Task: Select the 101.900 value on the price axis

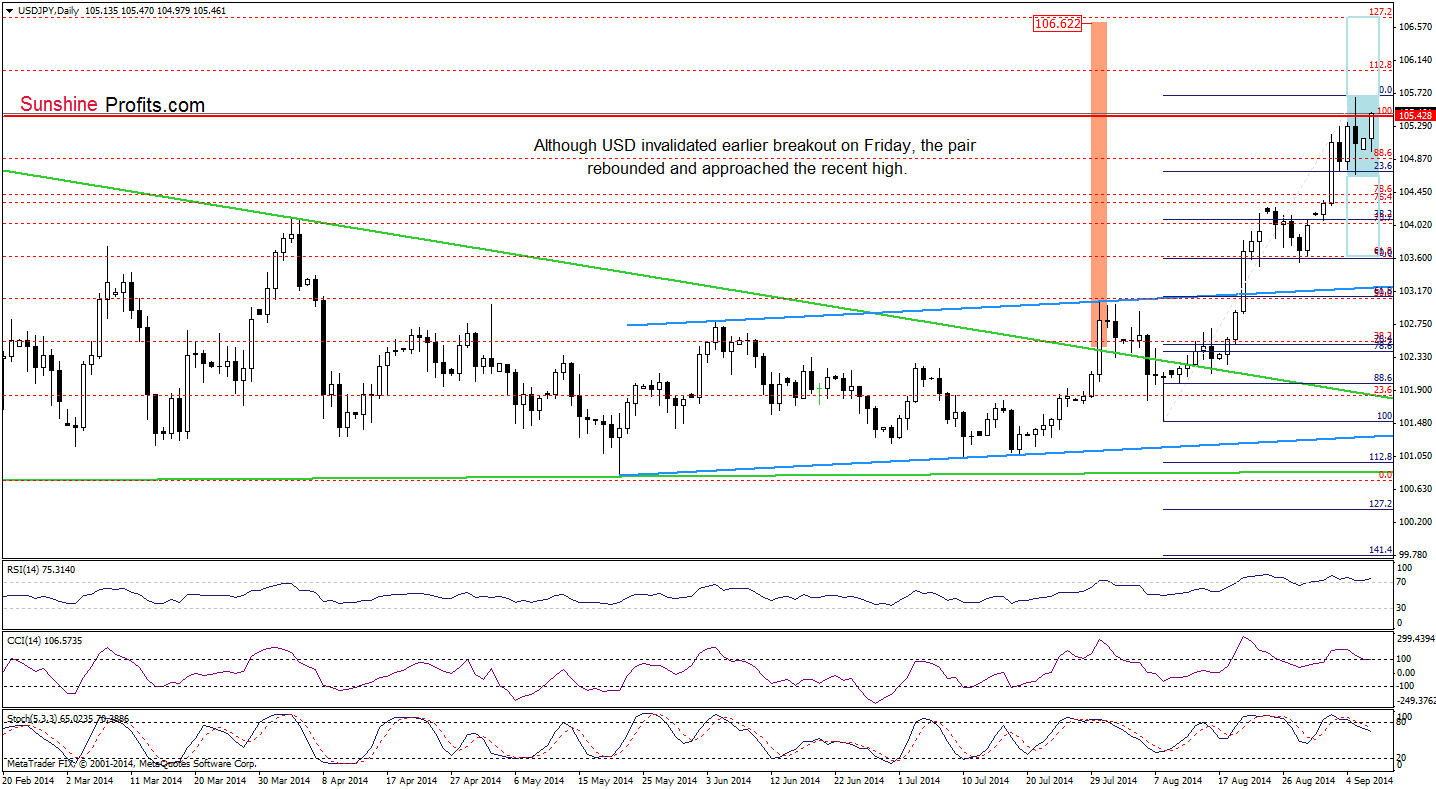Action: (1414, 390)
